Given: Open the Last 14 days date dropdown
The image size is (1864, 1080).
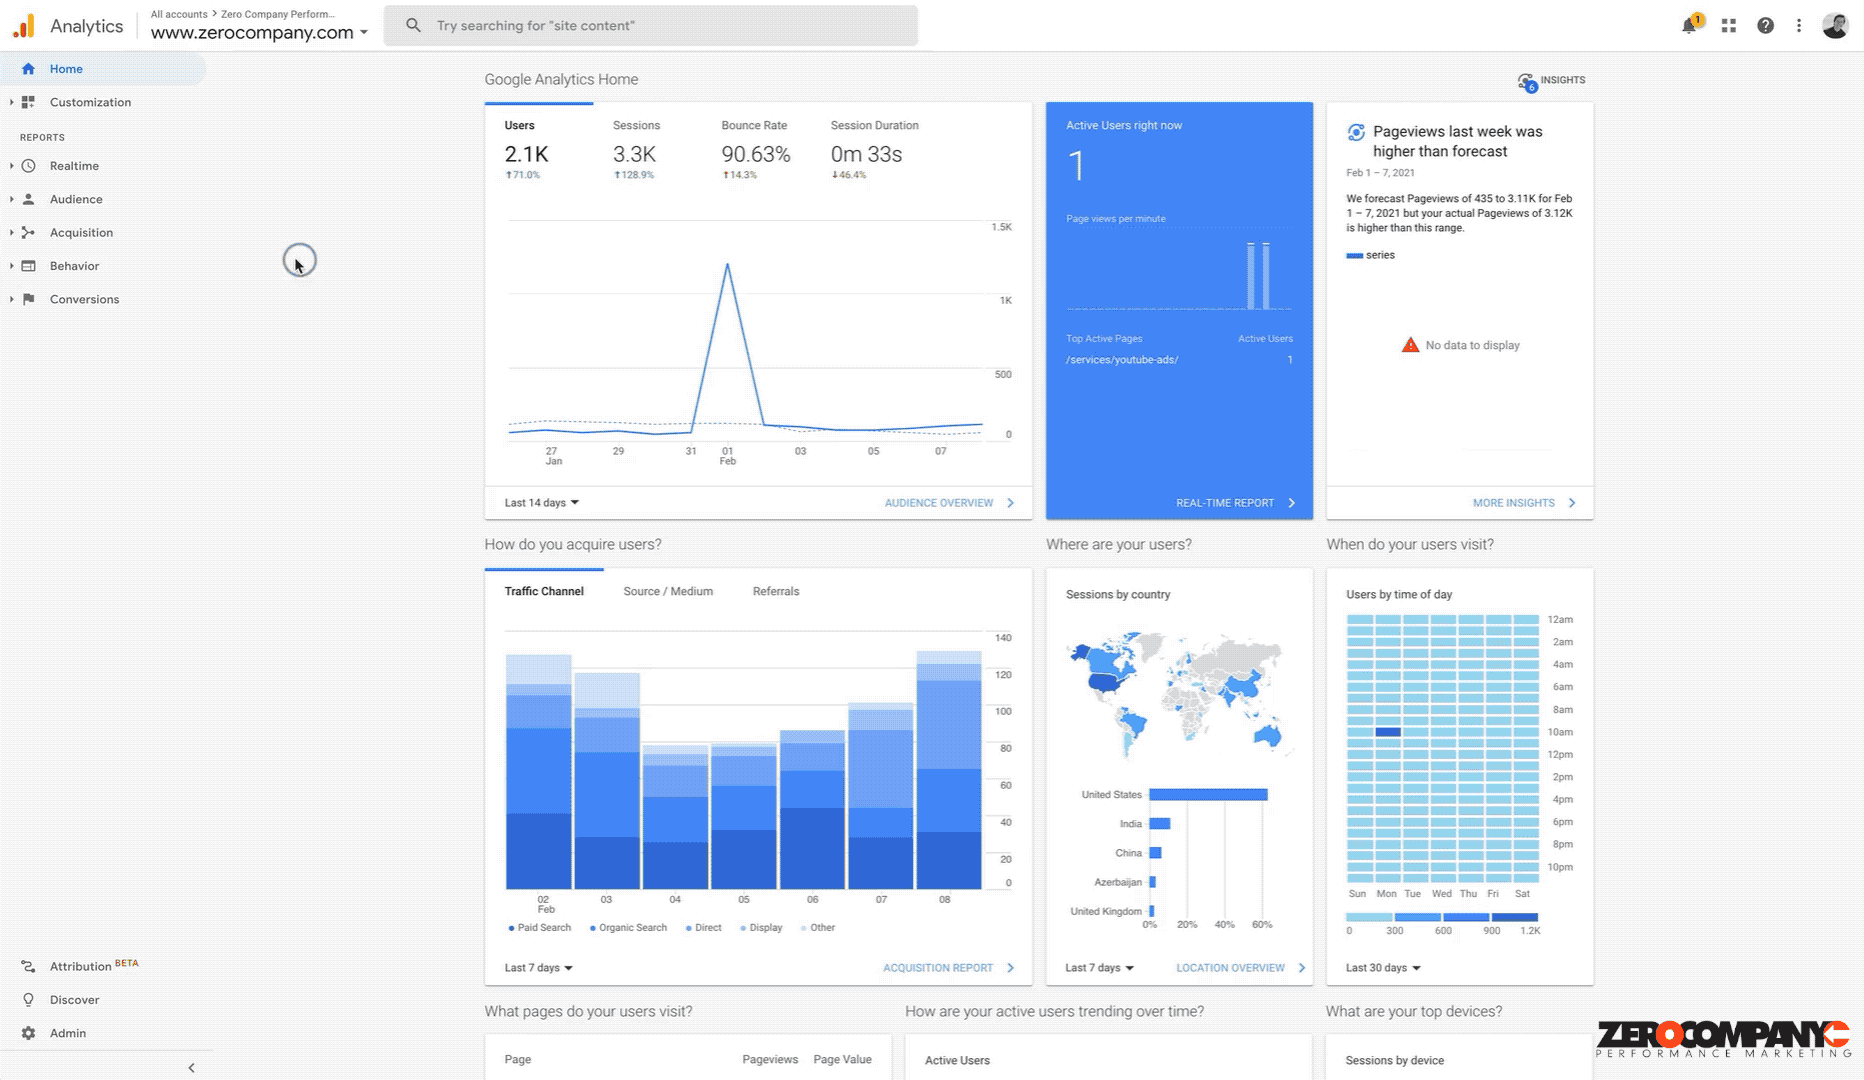Looking at the screenshot, I should pos(541,503).
